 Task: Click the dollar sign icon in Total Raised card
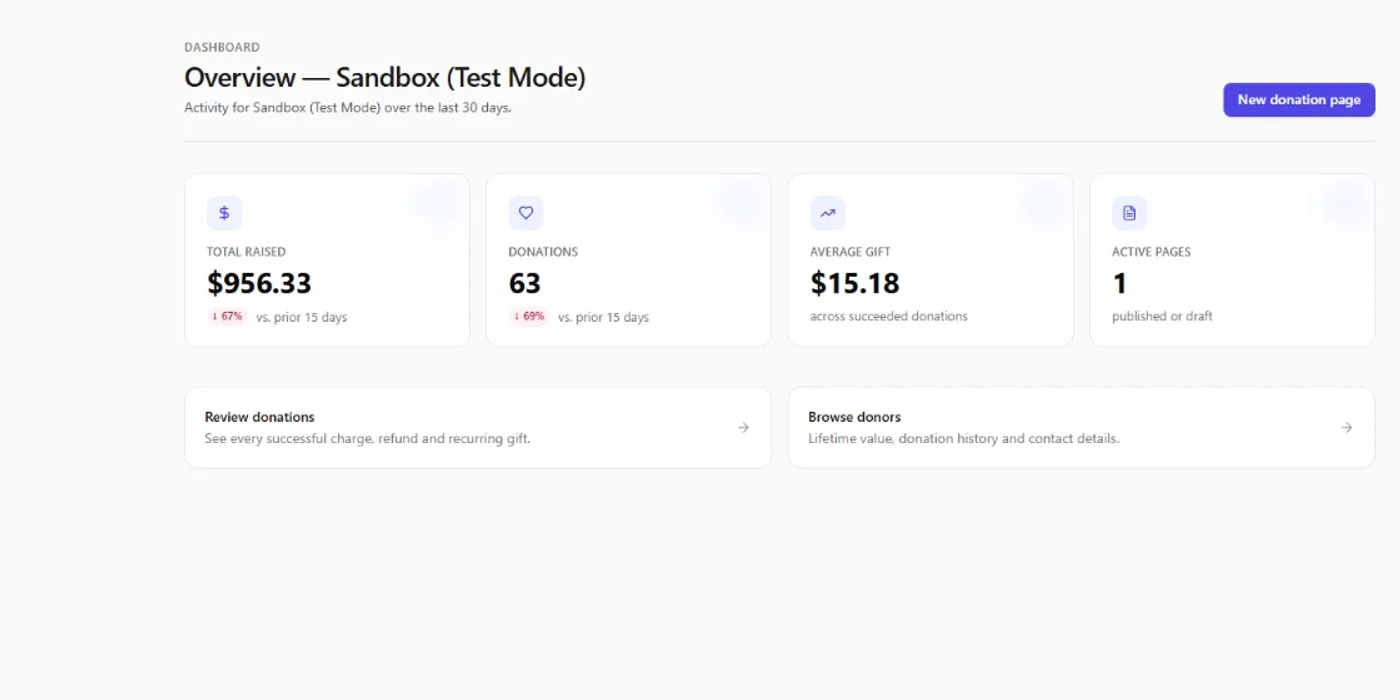224,213
